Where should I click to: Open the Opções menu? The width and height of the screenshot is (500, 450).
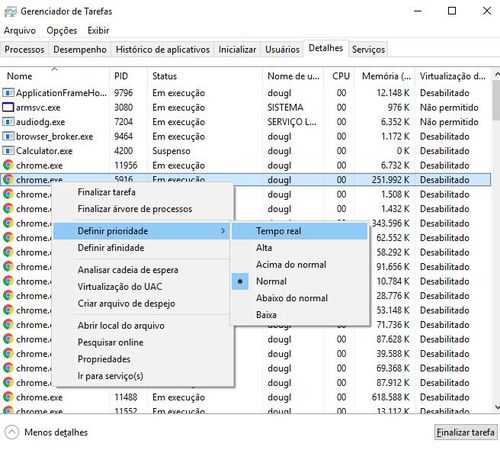(x=62, y=30)
